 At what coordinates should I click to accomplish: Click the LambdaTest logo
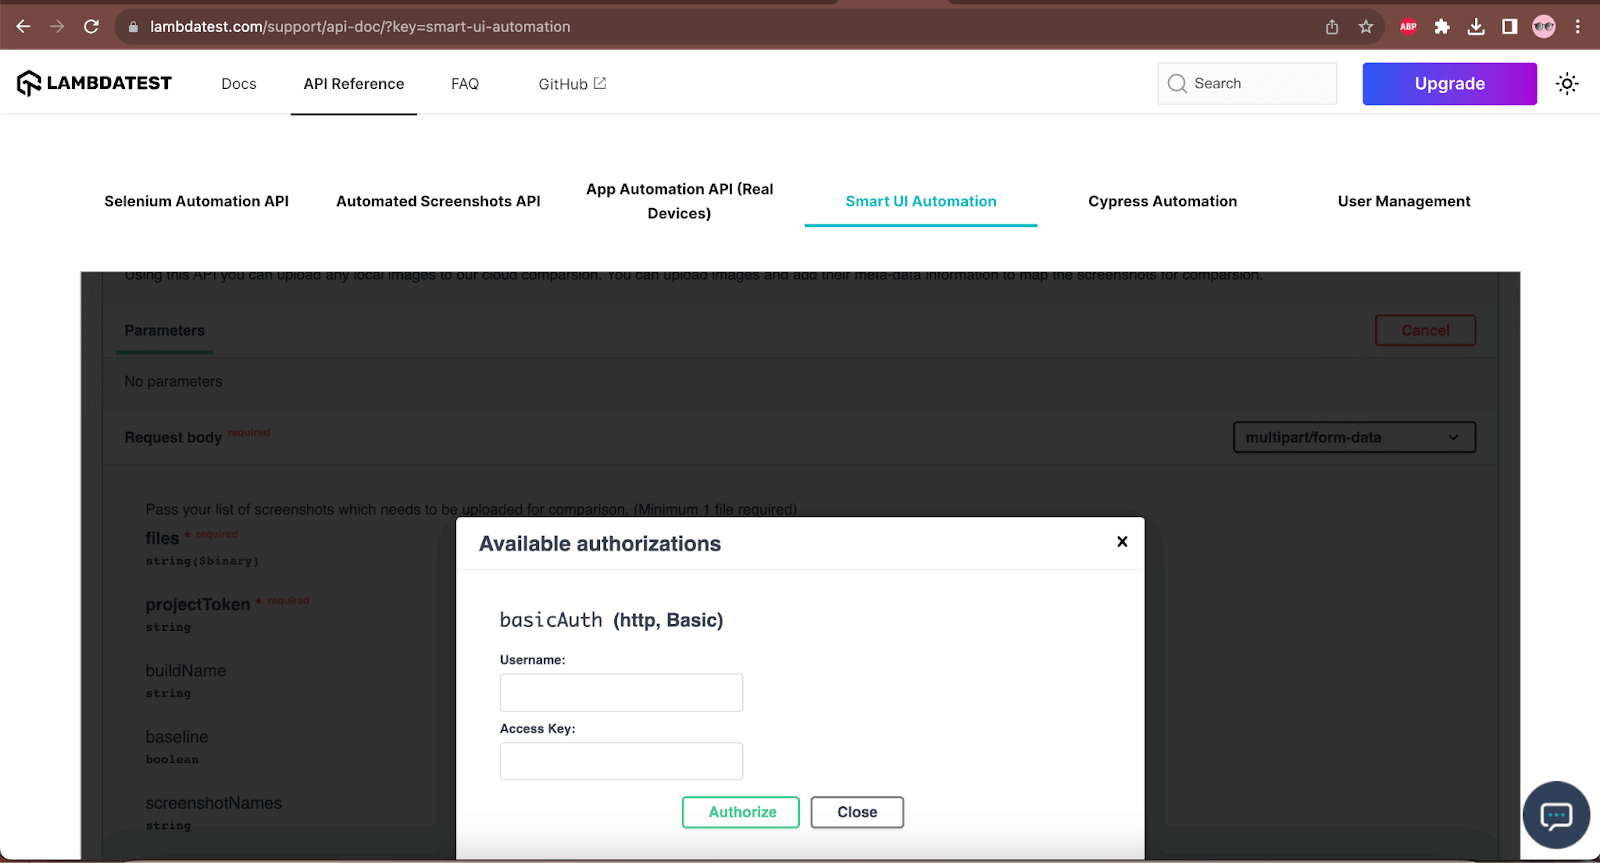tap(94, 83)
